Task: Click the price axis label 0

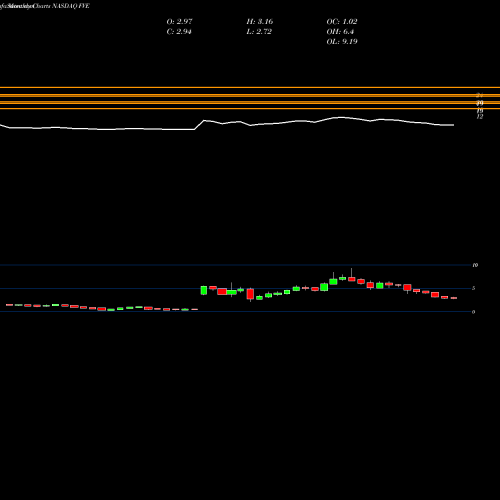Action: 473,312
